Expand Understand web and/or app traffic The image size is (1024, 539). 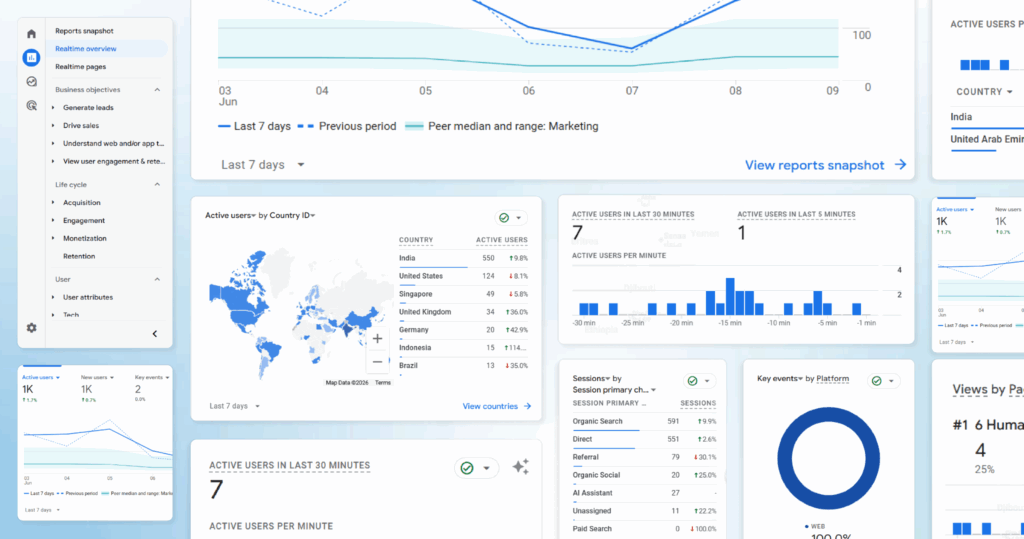pos(53,143)
